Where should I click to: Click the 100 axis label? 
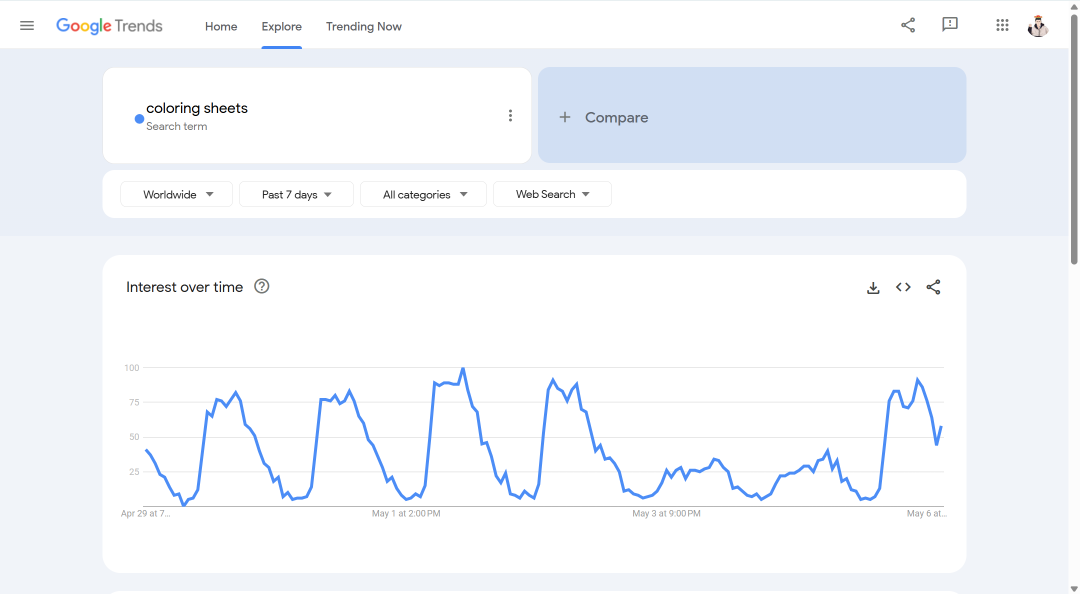(x=132, y=367)
